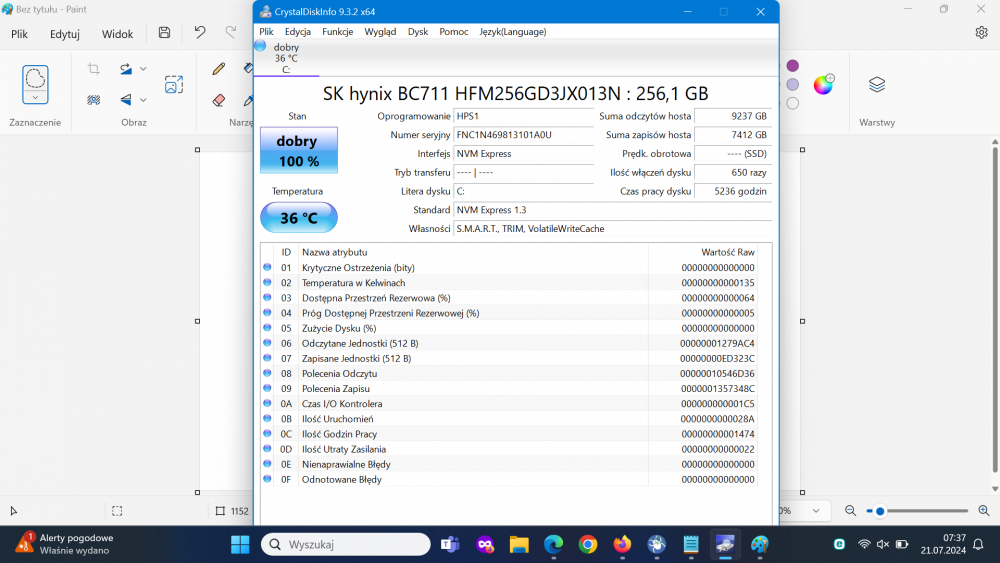Image resolution: width=1000 pixels, height=563 pixels.
Task: Open the Funkcje menu in CrystalDiskInfo
Action: [x=337, y=32]
